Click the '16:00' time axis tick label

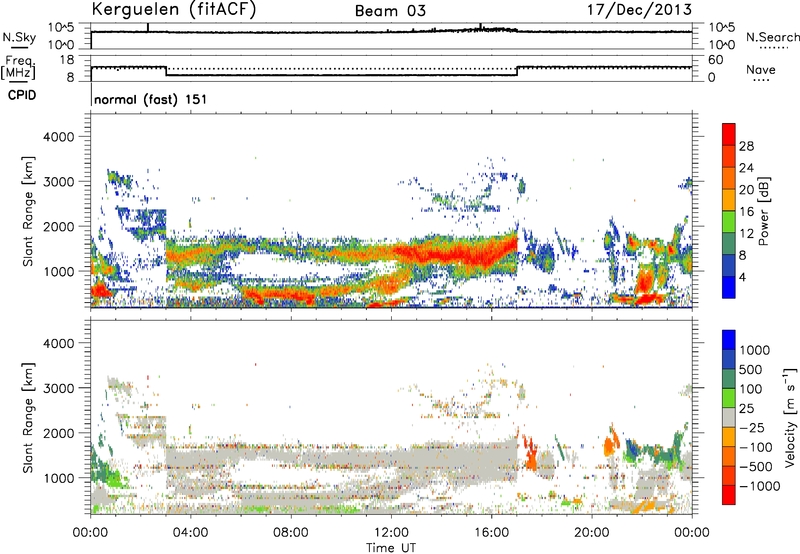click(491, 533)
